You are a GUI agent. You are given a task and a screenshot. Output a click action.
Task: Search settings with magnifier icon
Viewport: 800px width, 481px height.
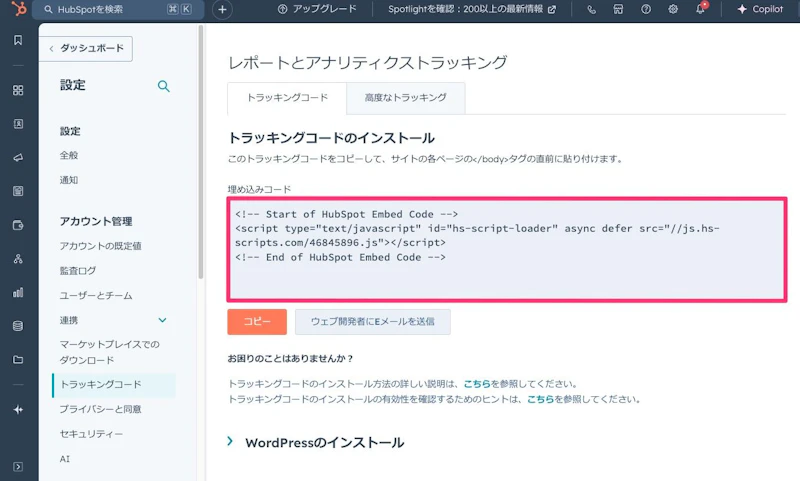pyautogui.click(x=163, y=86)
